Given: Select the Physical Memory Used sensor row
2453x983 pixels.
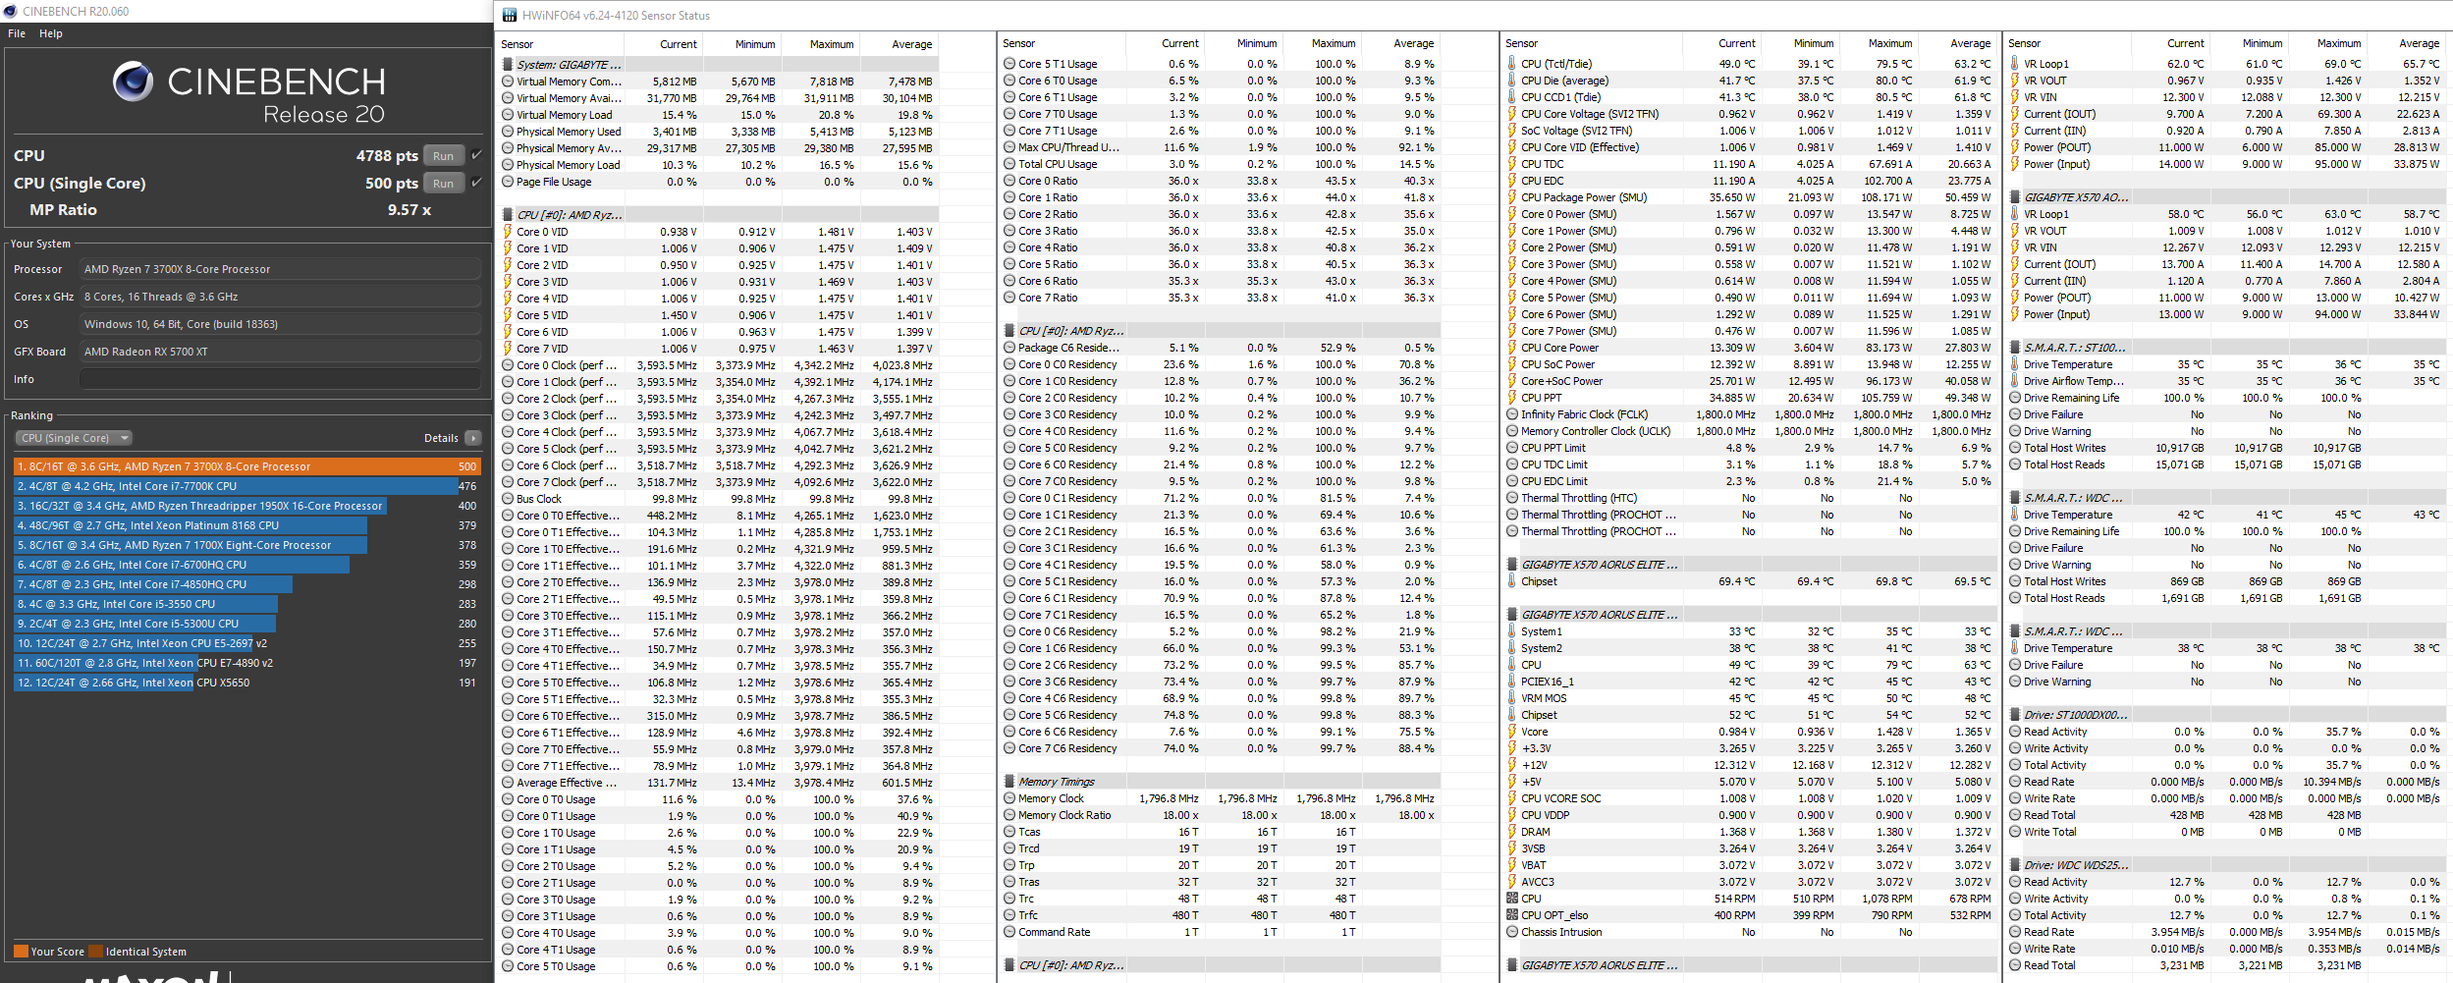Looking at the screenshot, I should pos(718,132).
